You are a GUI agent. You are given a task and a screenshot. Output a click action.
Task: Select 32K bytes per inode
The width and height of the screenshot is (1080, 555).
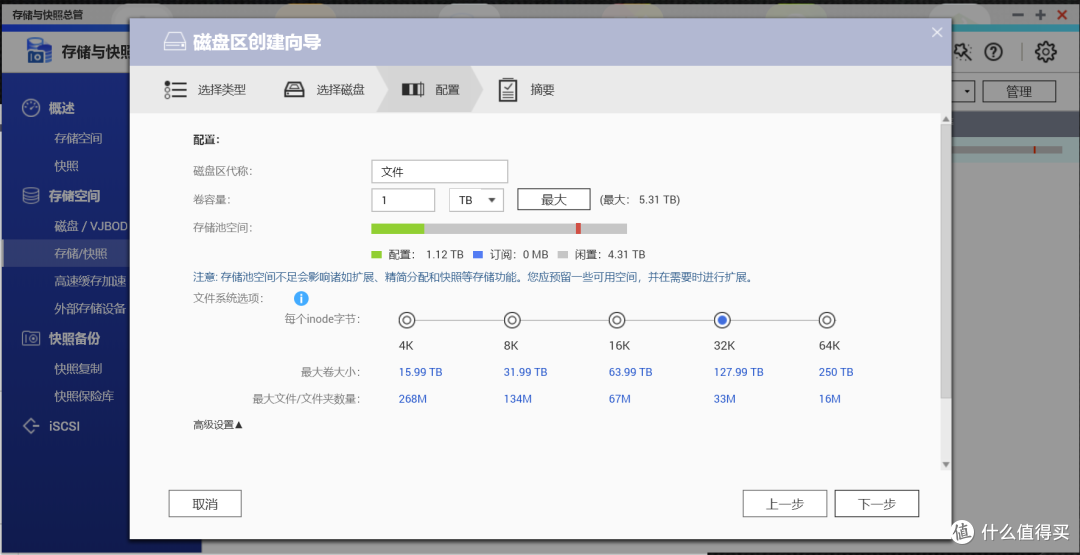(722, 320)
